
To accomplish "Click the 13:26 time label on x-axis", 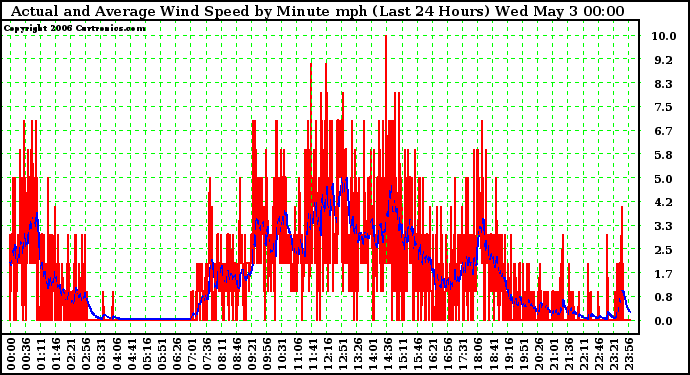I will coord(358,354).
